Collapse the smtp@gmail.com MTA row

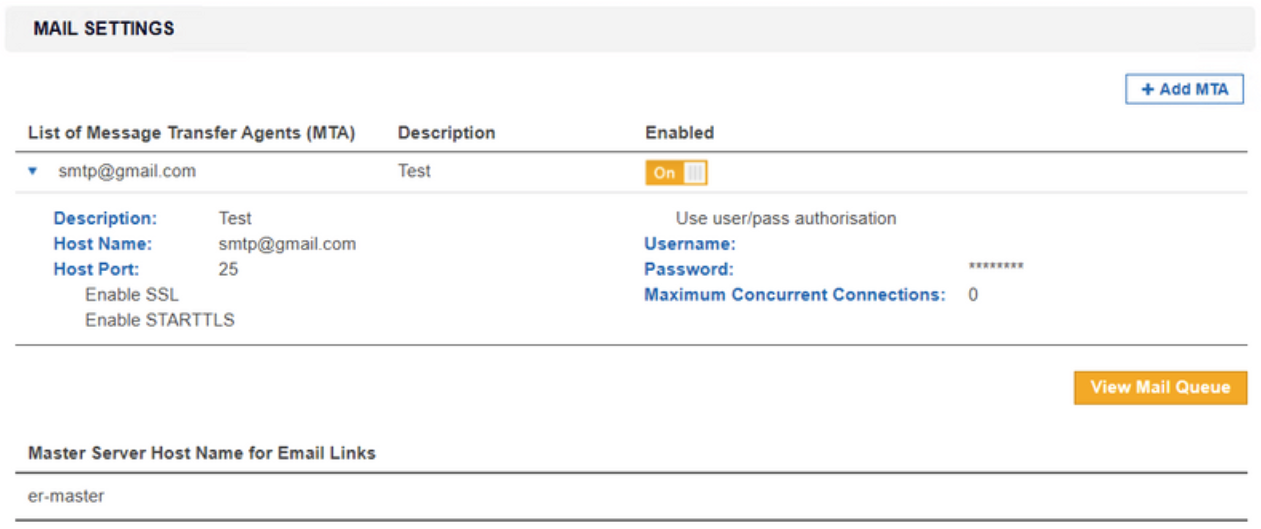(x=33, y=172)
